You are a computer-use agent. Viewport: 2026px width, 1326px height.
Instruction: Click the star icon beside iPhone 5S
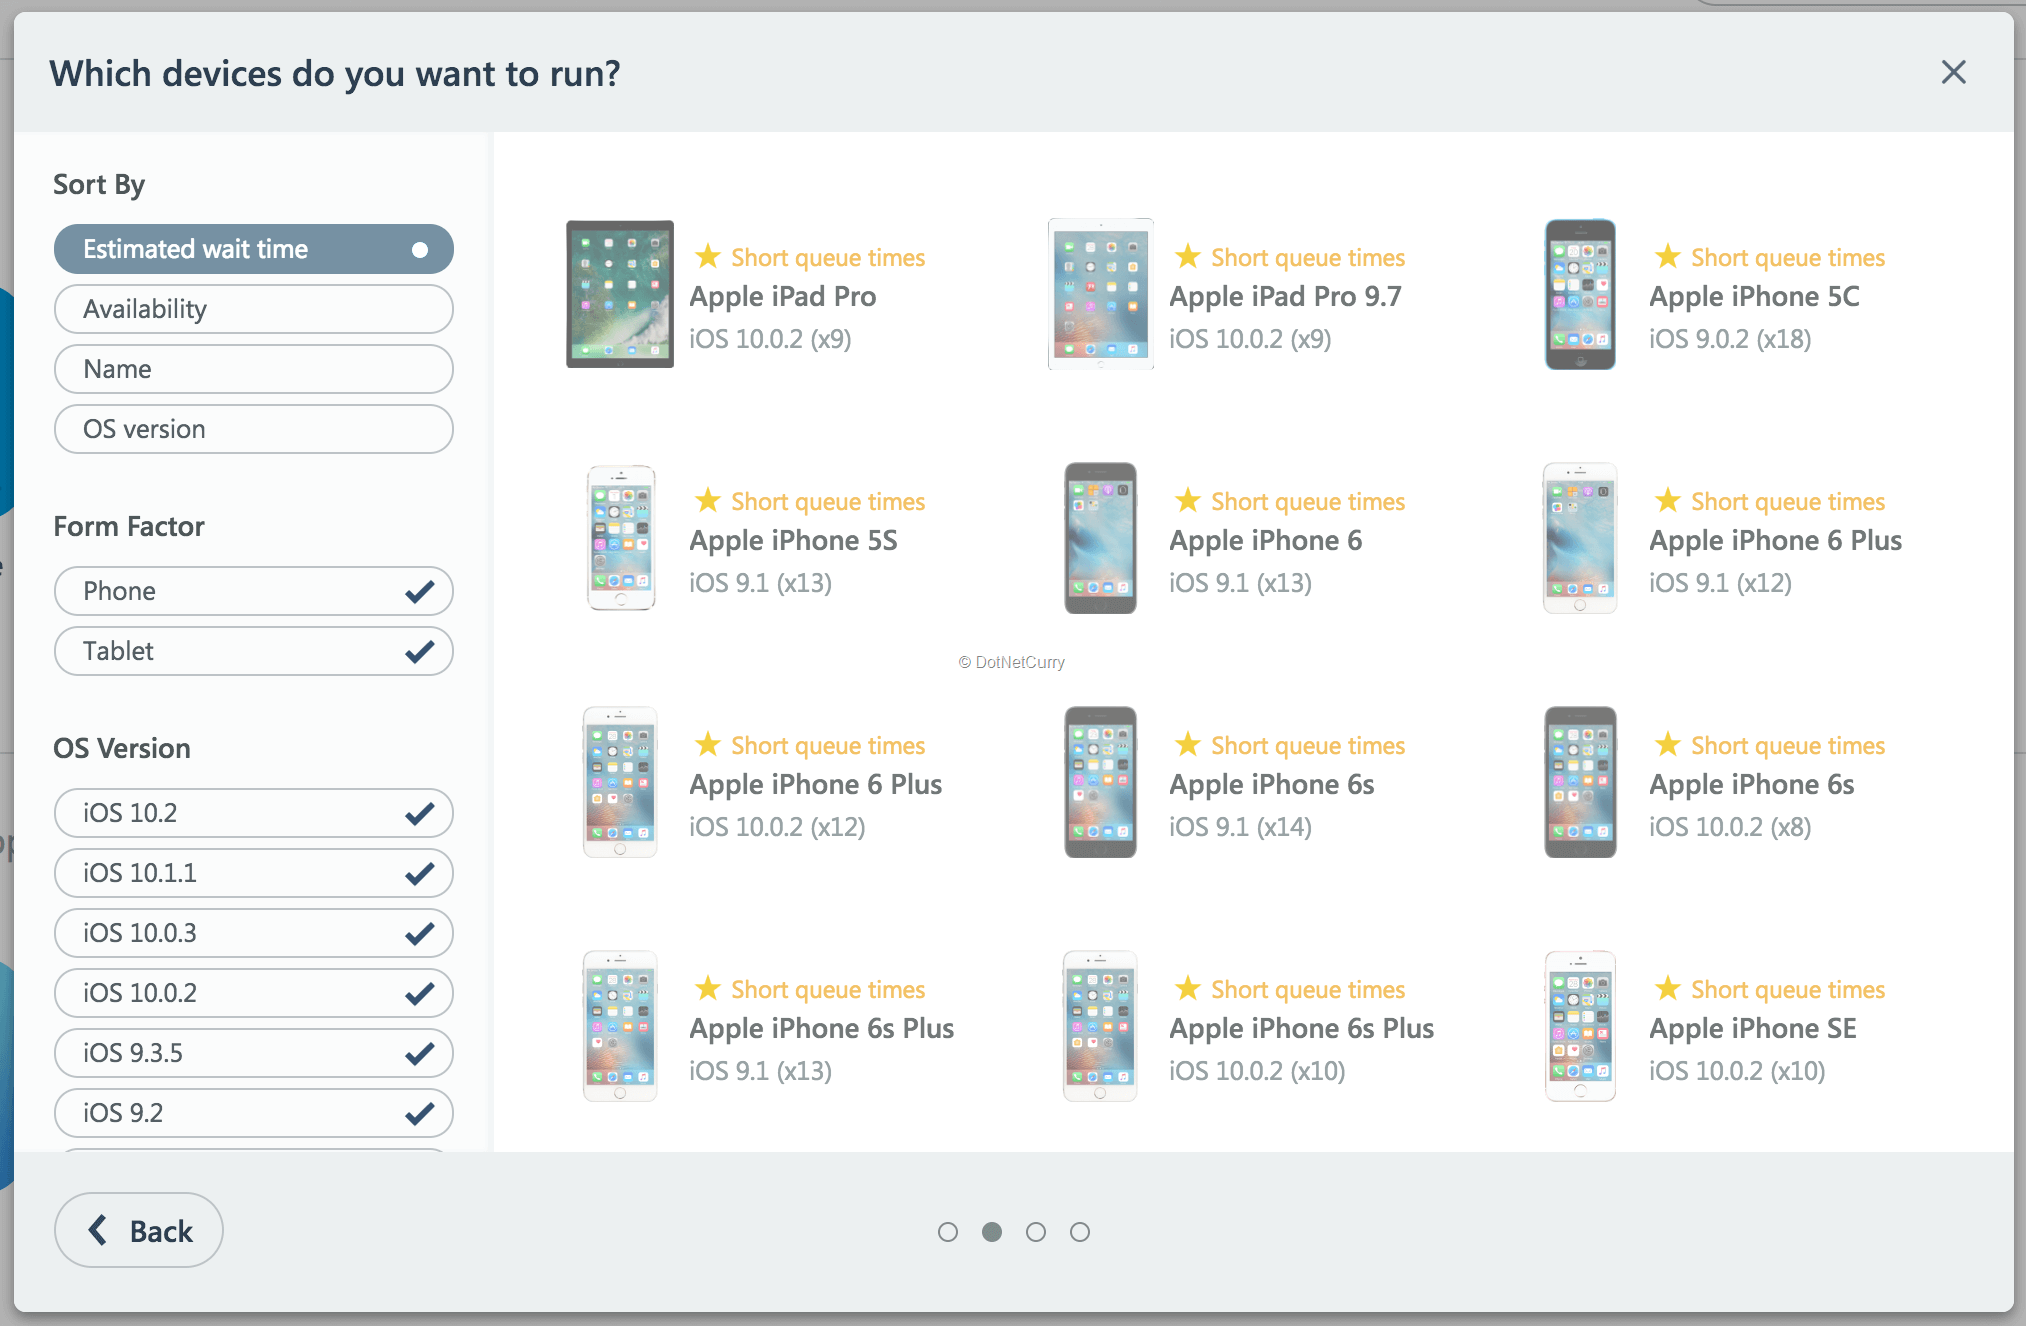(708, 500)
